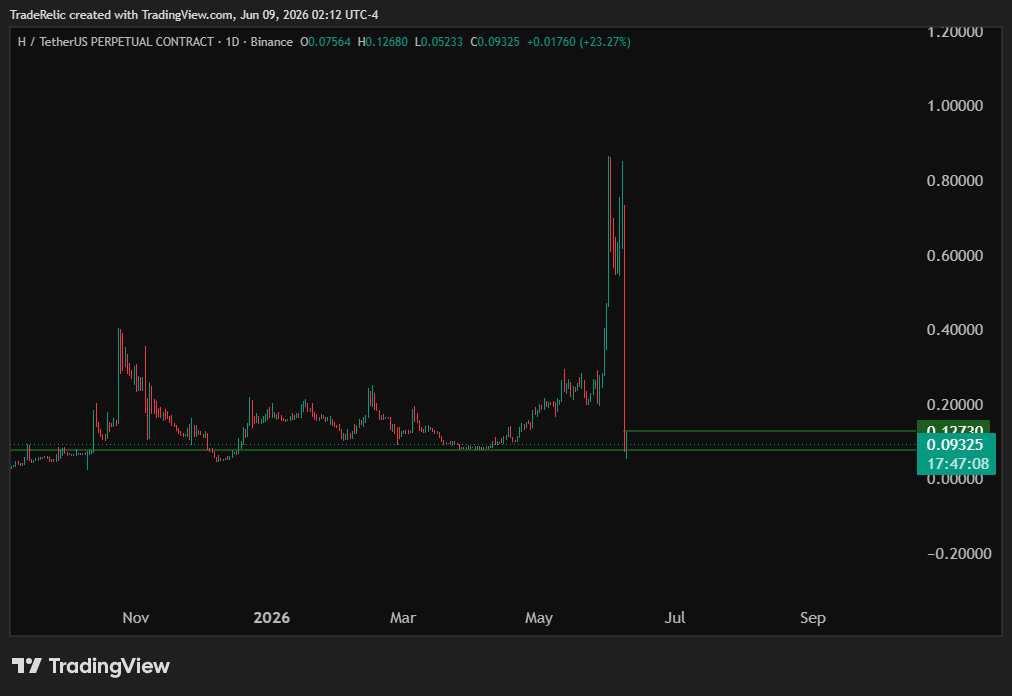Click the 2026 label on time axis
This screenshot has width=1012, height=696.
click(272, 618)
